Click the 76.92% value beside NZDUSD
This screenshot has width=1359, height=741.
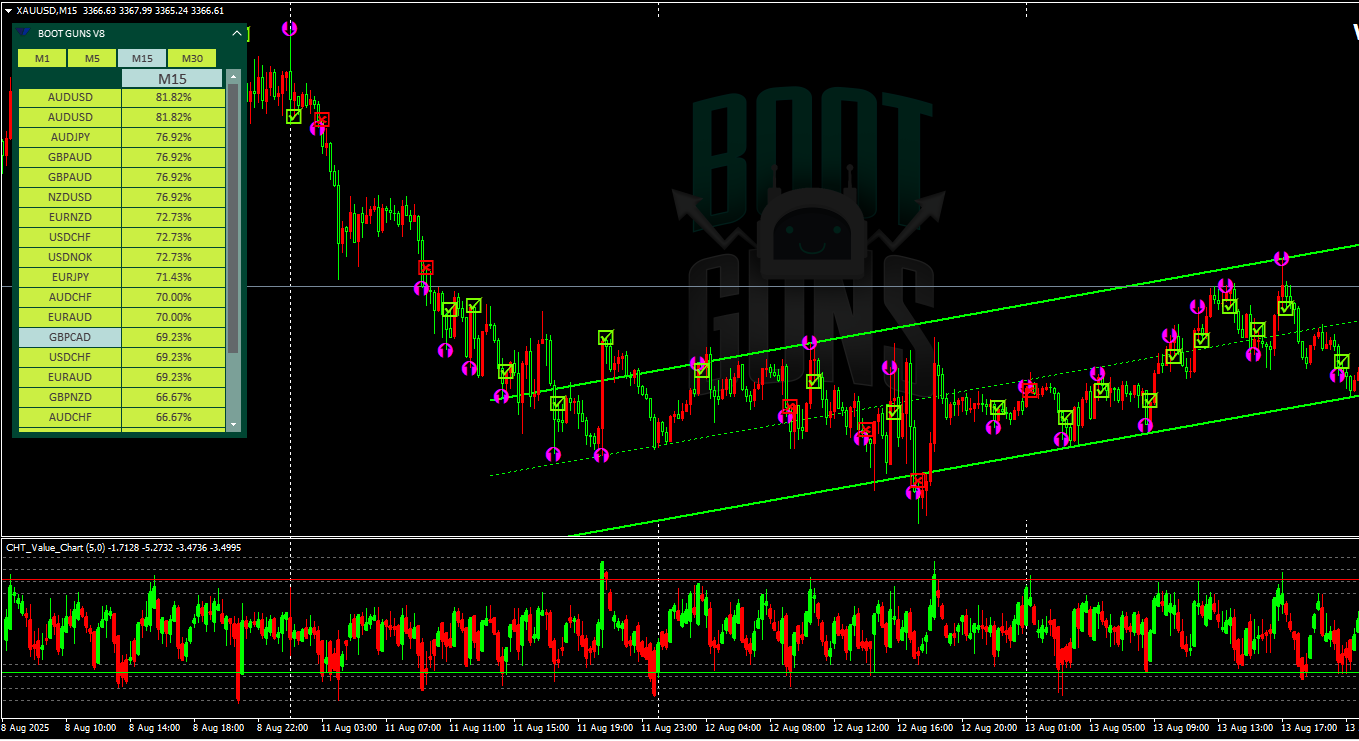174,197
